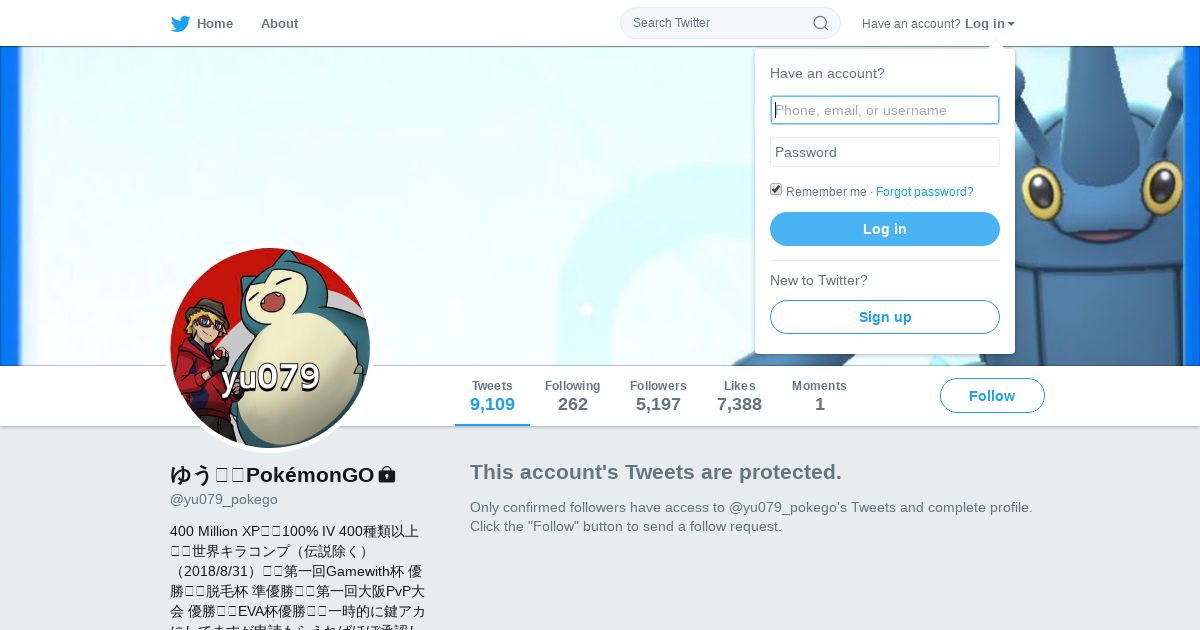Click the protected account lock icon
Image resolution: width=1200 pixels, height=630 pixels.
387,475
